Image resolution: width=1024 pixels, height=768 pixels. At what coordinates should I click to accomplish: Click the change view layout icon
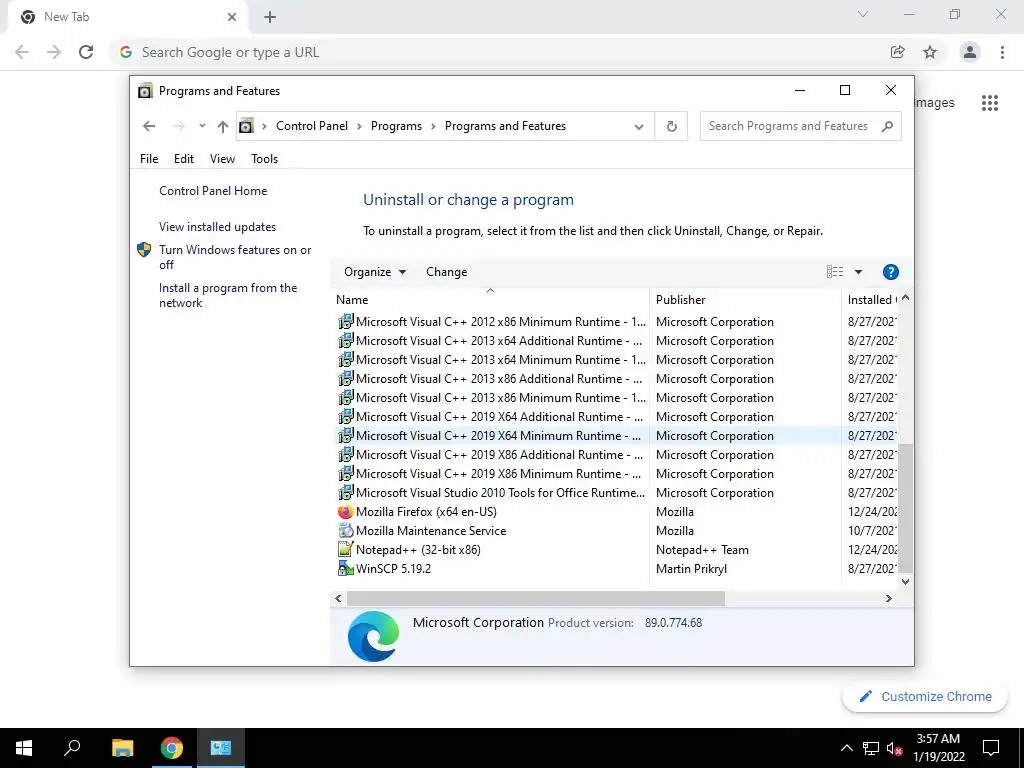835,272
